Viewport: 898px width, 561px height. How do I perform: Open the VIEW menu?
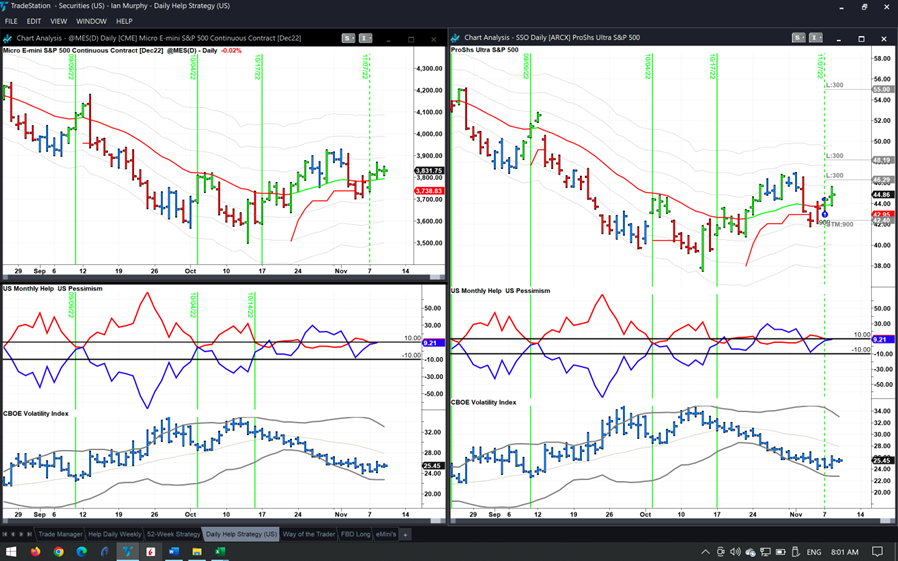click(x=58, y=21)
